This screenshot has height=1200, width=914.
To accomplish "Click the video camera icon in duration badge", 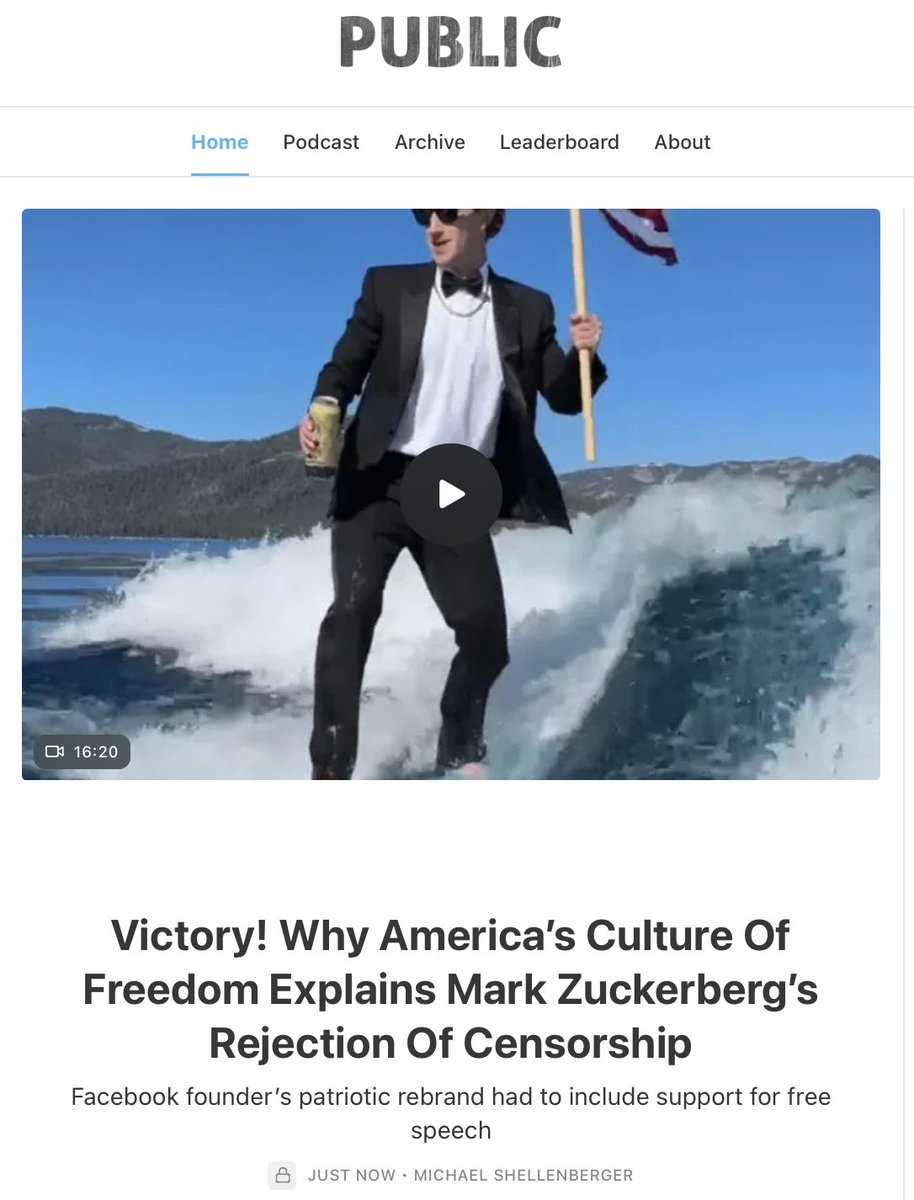I will [55, 751].
